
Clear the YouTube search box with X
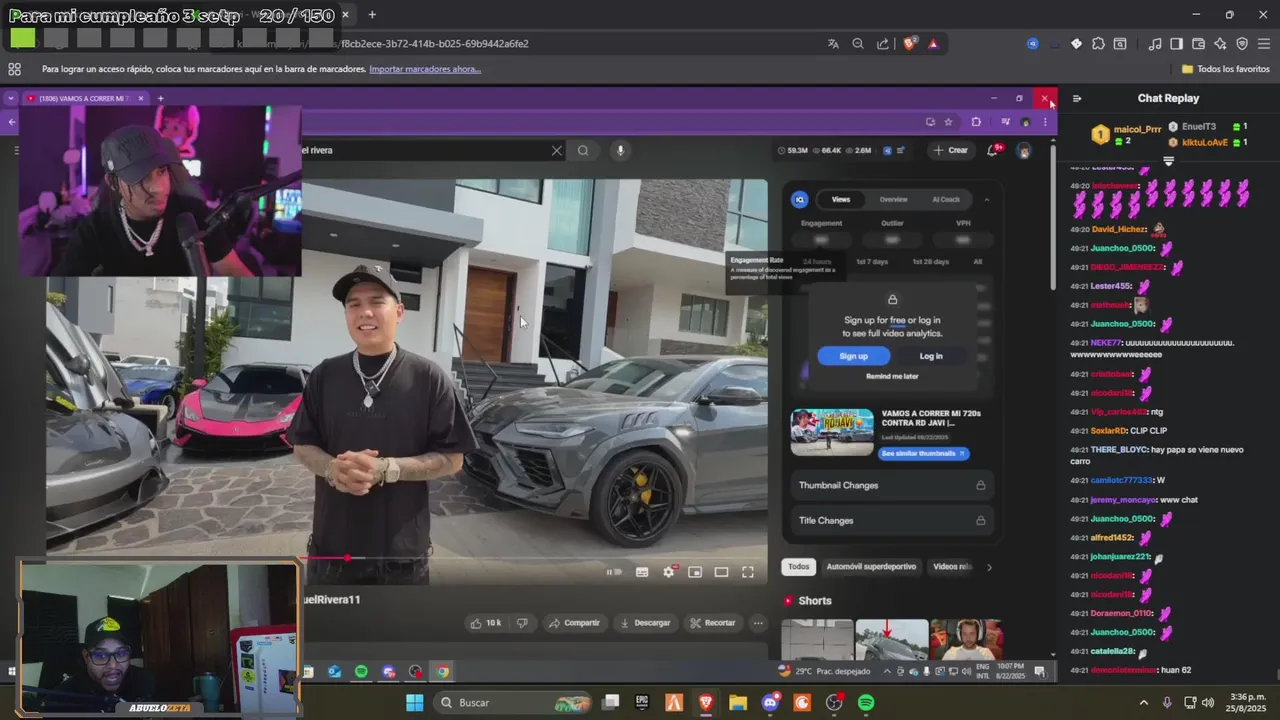(557, 151)
